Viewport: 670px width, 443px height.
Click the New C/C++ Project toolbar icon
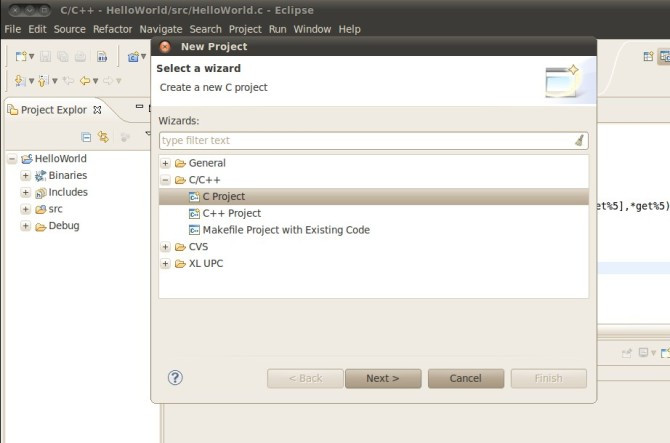[x=133, y=56]
